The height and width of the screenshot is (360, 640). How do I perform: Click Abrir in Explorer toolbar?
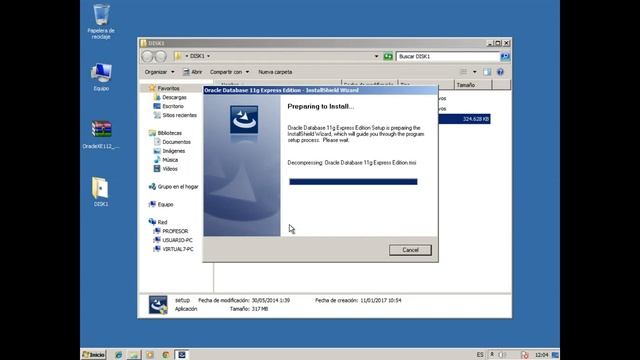[193, 72]
